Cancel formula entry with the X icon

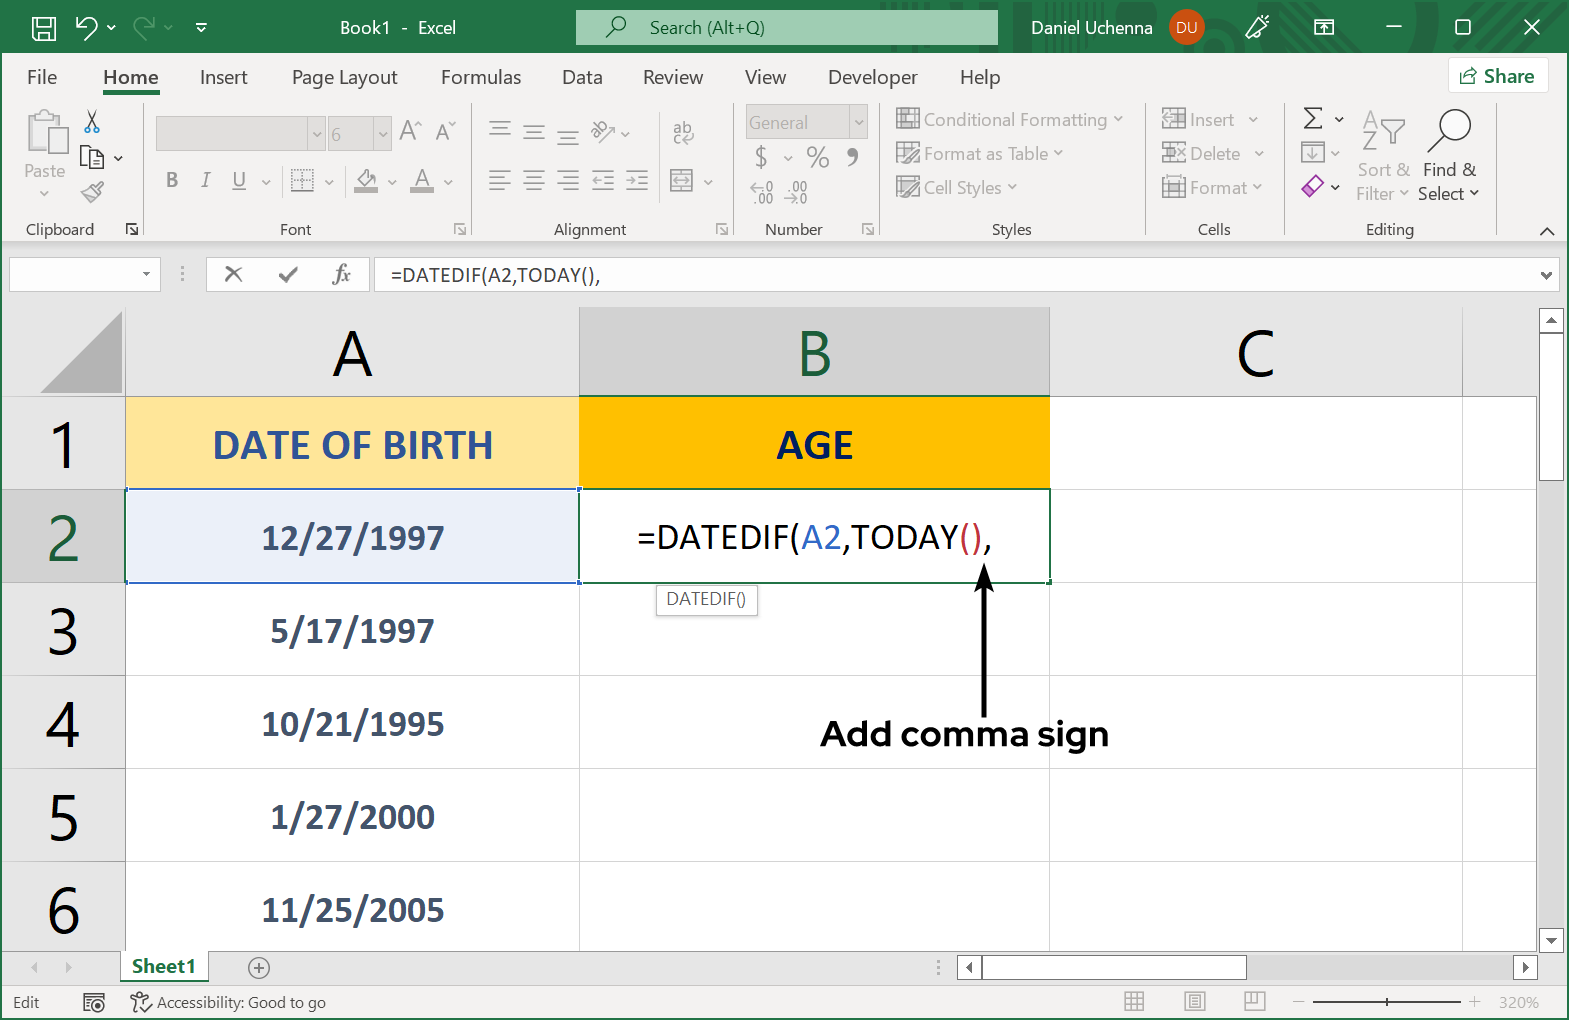[x=233, y=274]
